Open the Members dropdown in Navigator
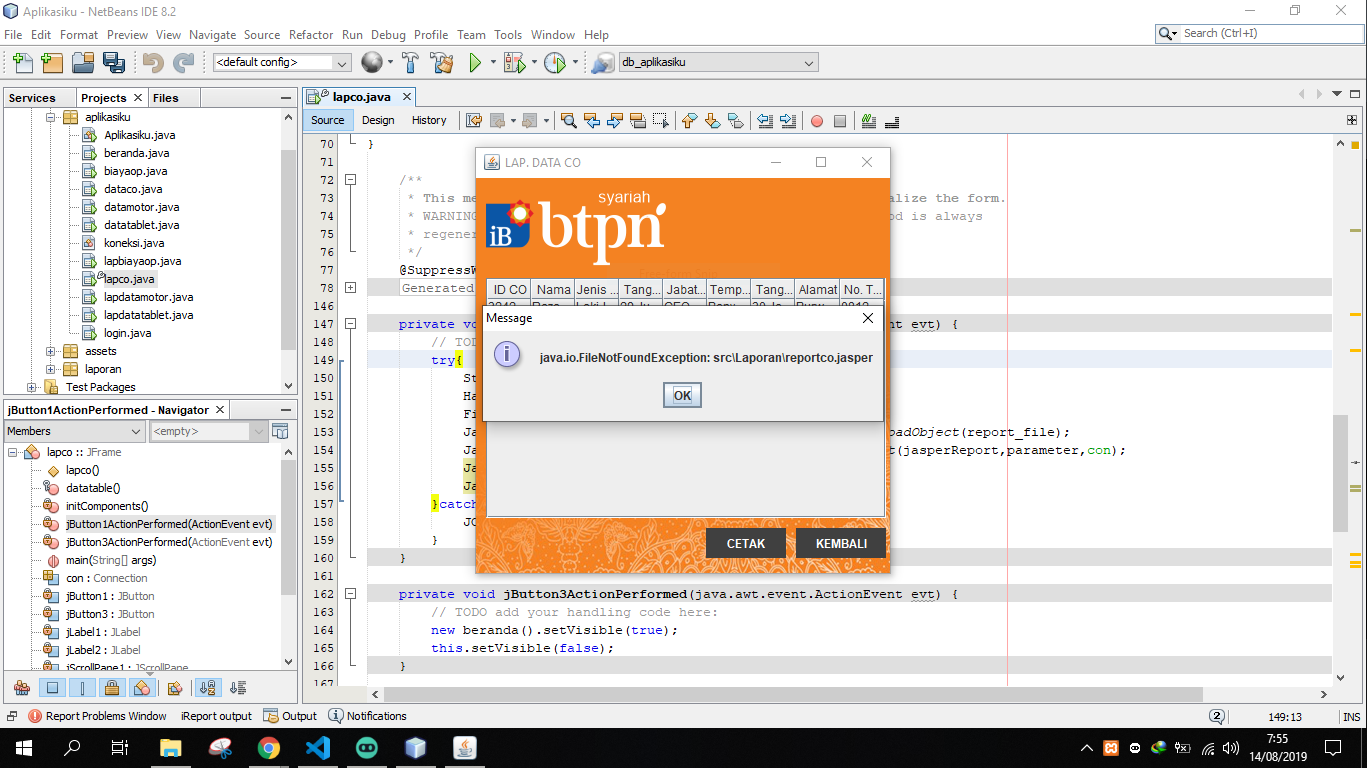 point(75,431)
